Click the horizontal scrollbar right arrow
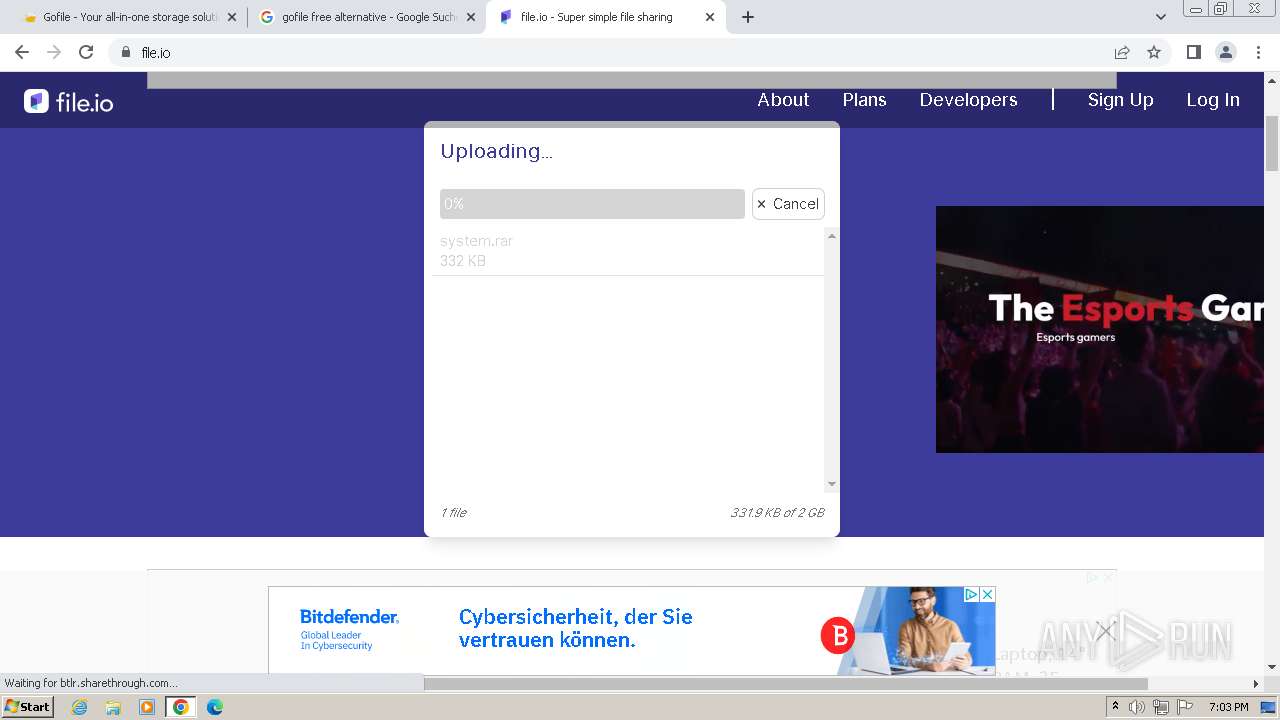 (1256, 683)
